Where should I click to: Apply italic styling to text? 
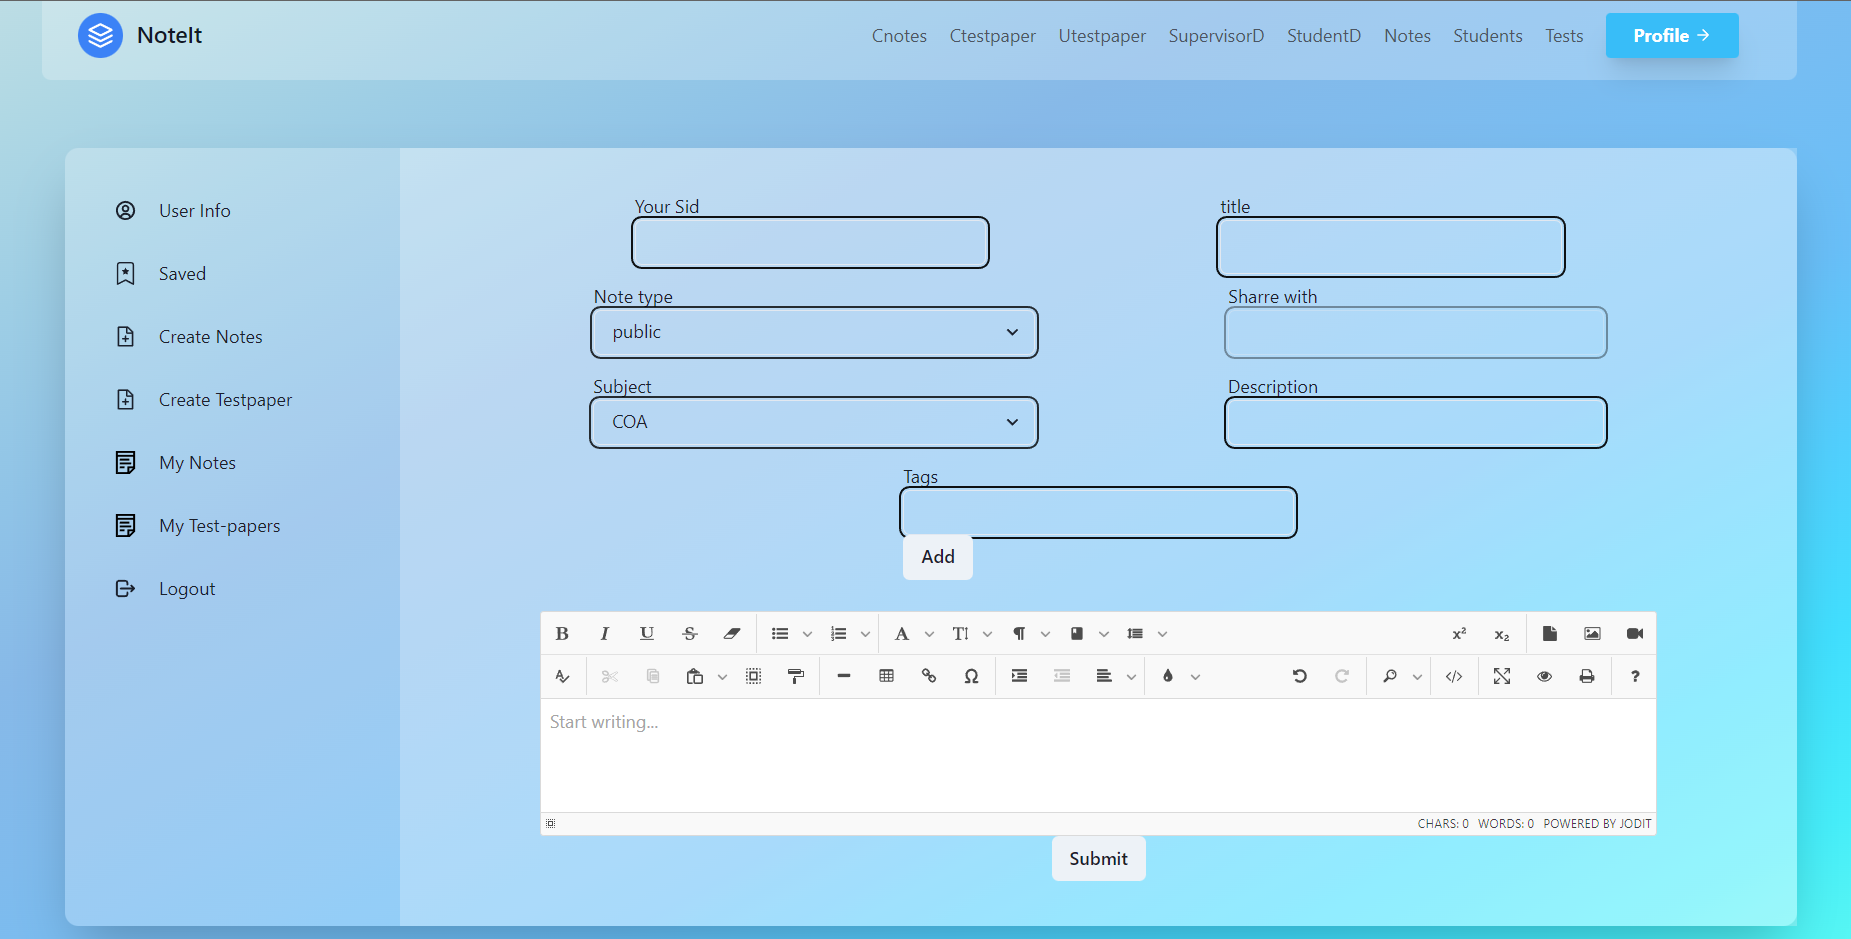click(x=604, y=633)
